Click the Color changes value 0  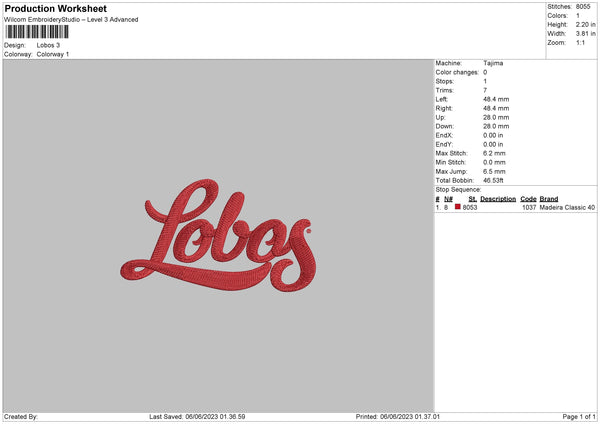tap(485, 72)
